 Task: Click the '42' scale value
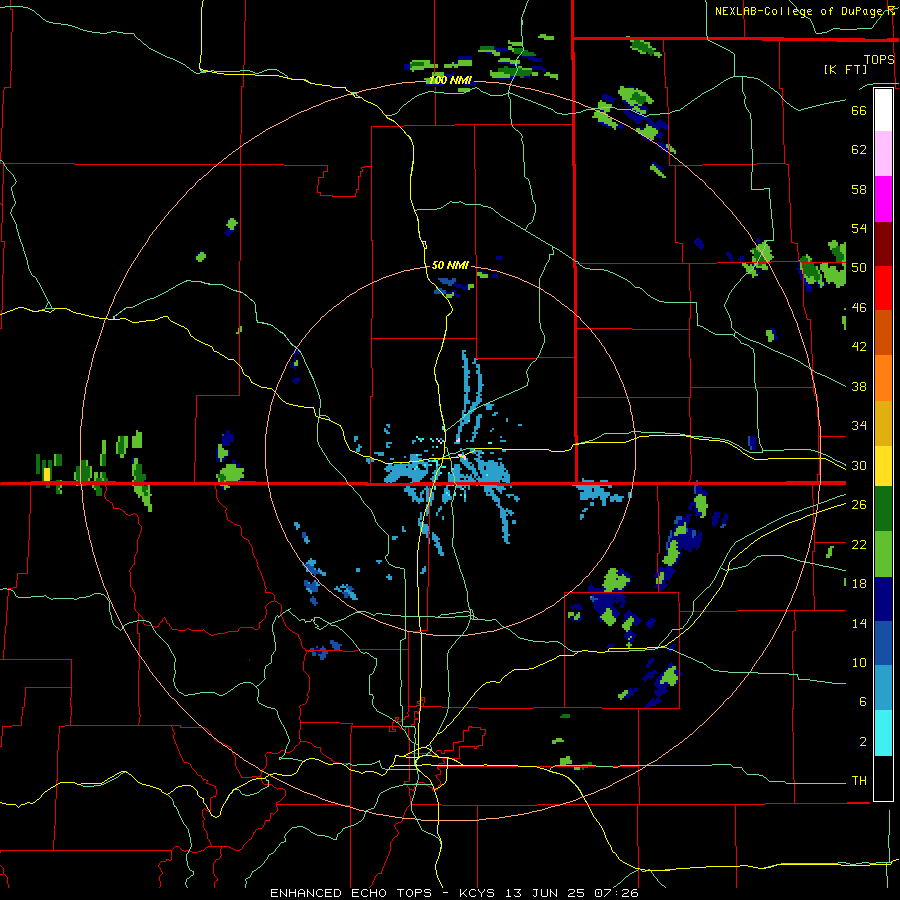click(x=859, y=347)
